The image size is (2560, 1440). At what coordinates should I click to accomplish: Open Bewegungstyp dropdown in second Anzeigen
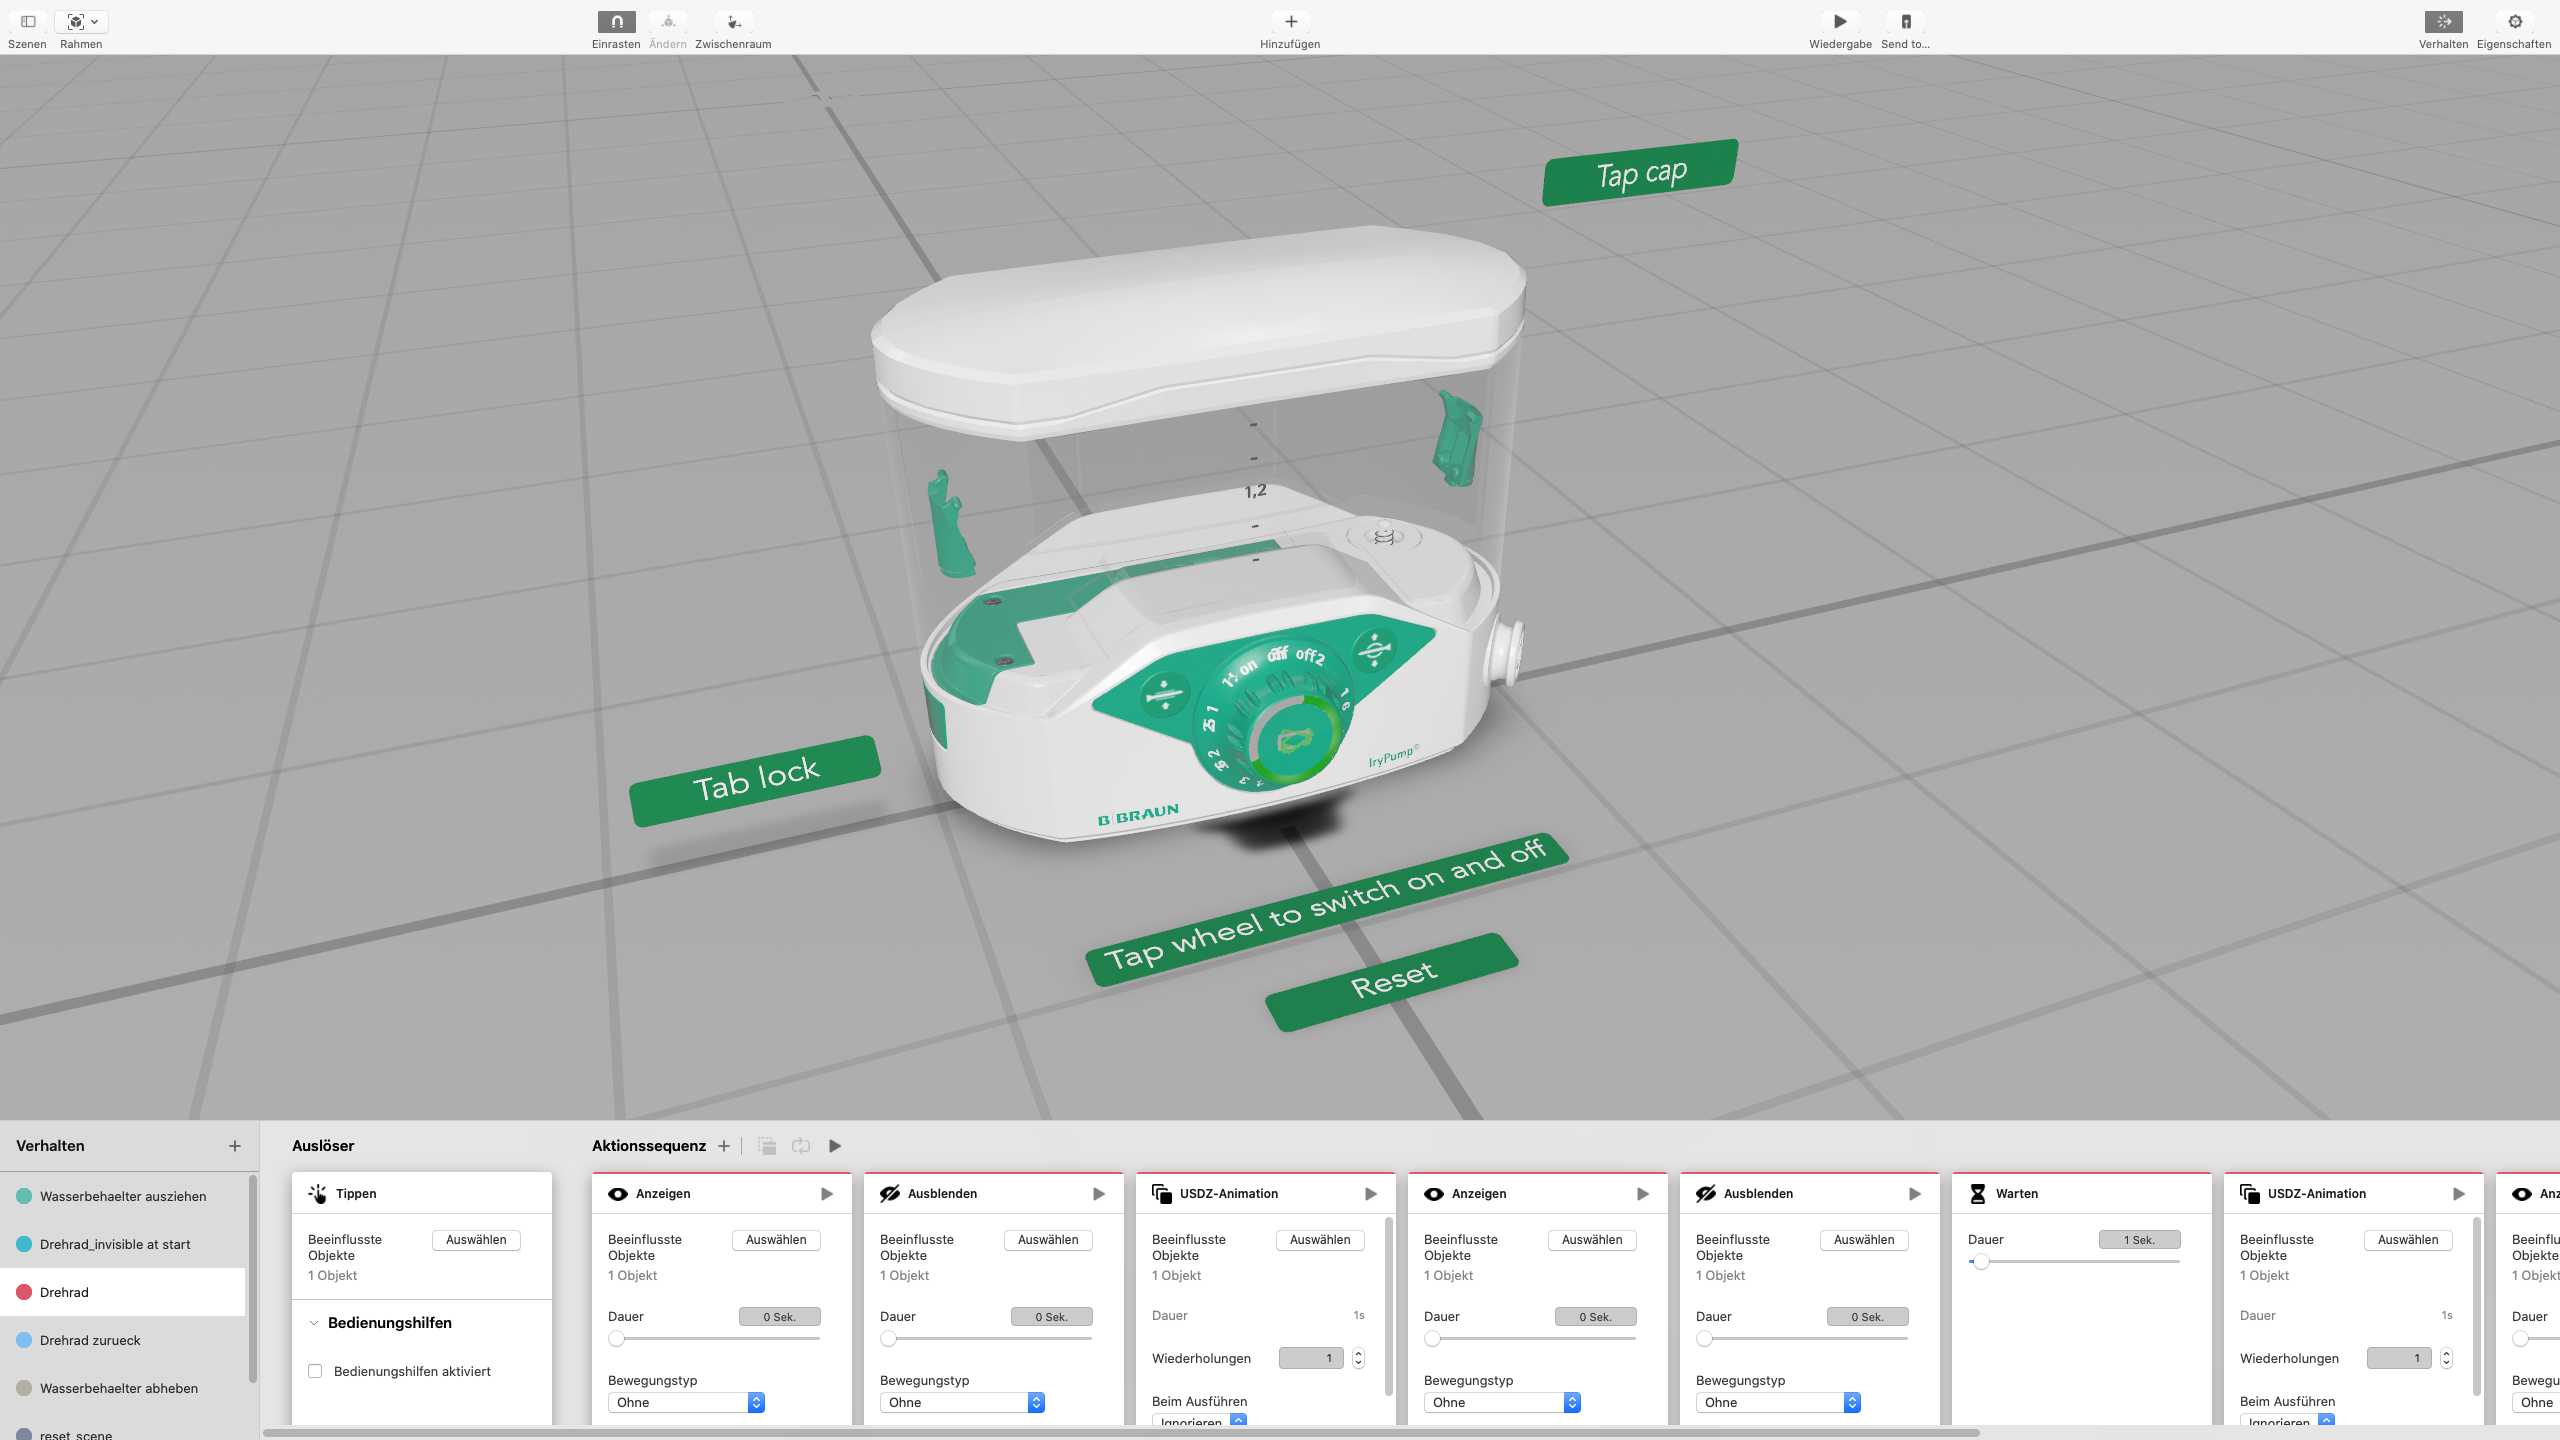pos(1502,1403)
